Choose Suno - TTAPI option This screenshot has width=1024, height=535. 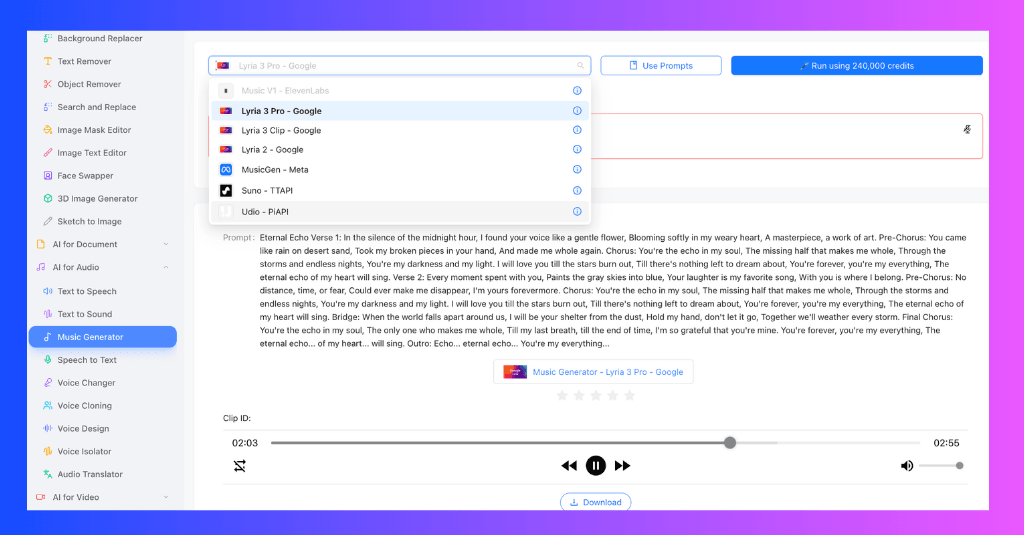click(400, 191)
